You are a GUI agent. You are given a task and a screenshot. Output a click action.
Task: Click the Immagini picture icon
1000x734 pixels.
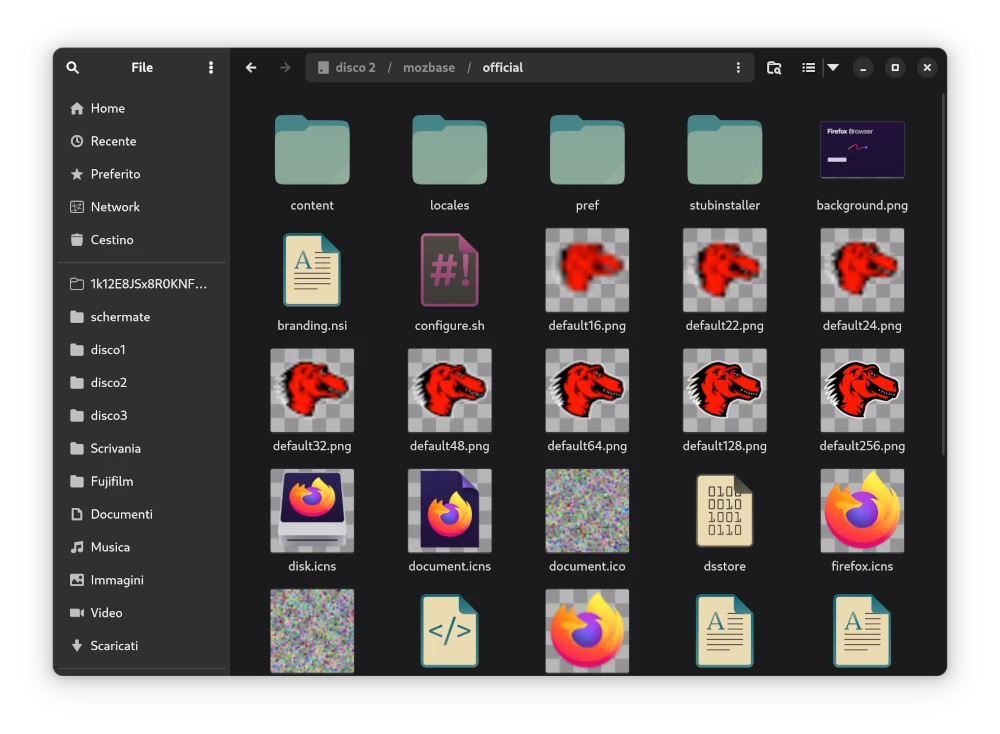tap(77, 580)
